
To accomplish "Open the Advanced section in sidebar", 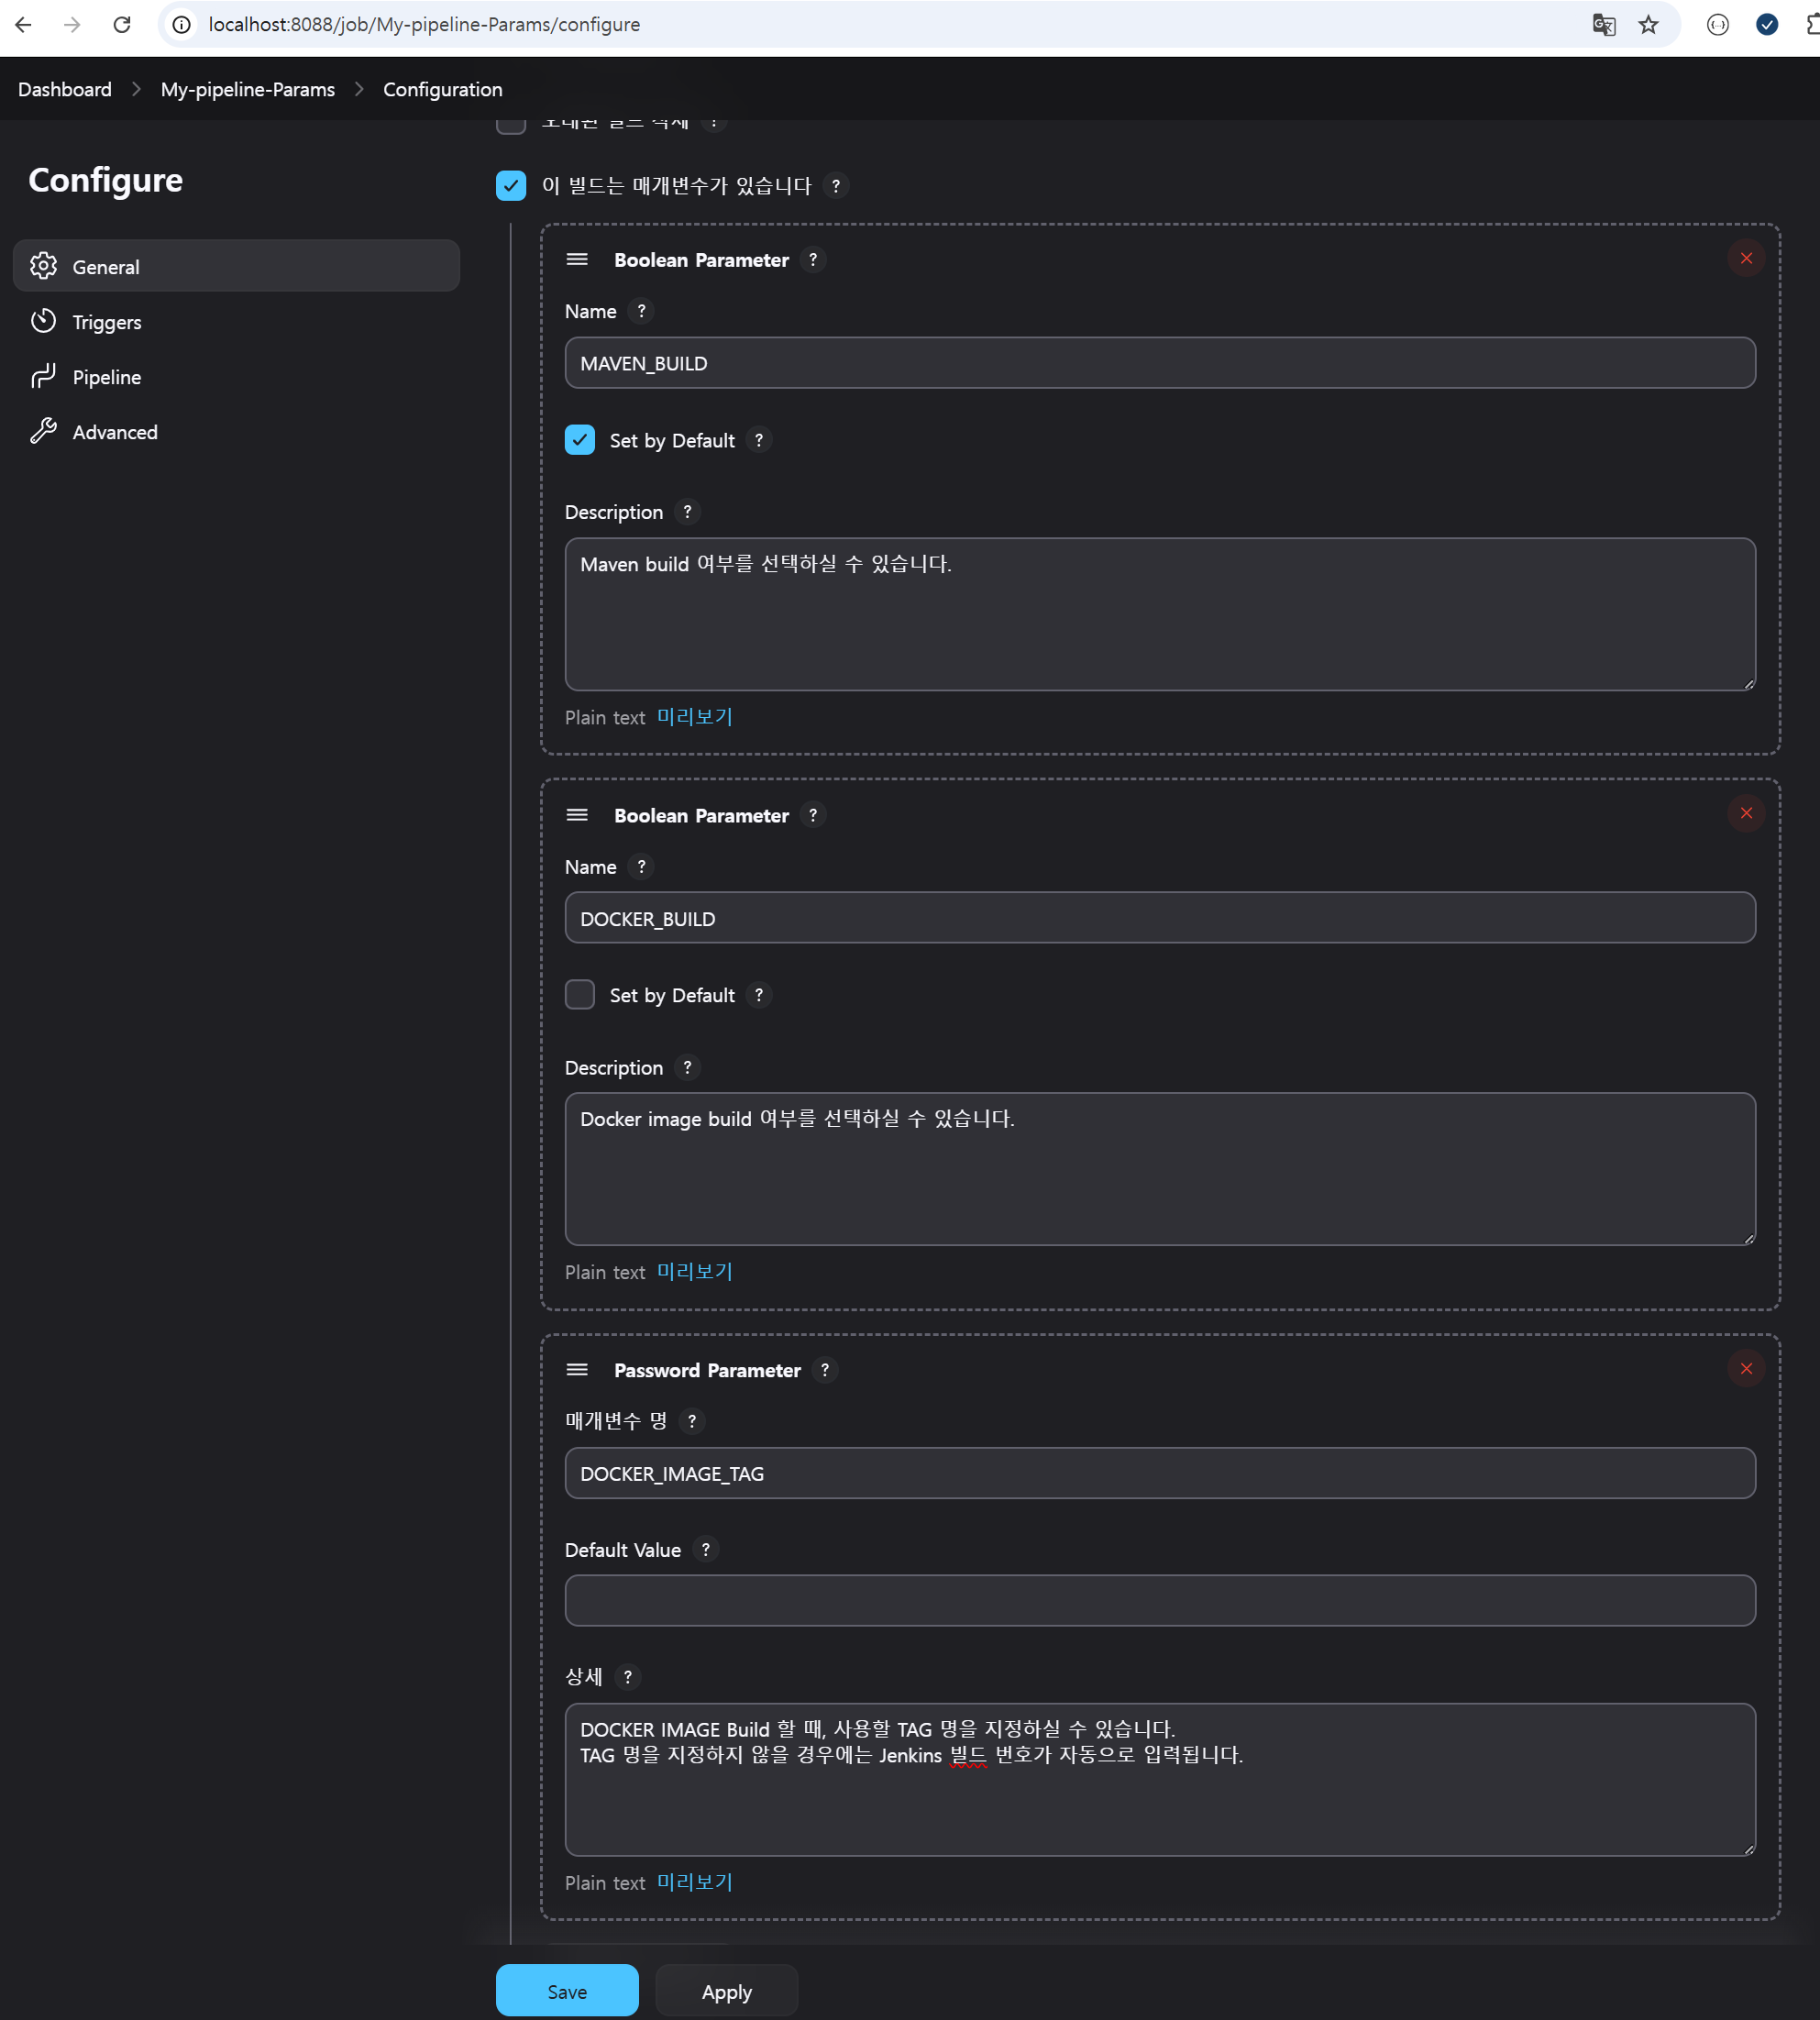I will (115, 432).
